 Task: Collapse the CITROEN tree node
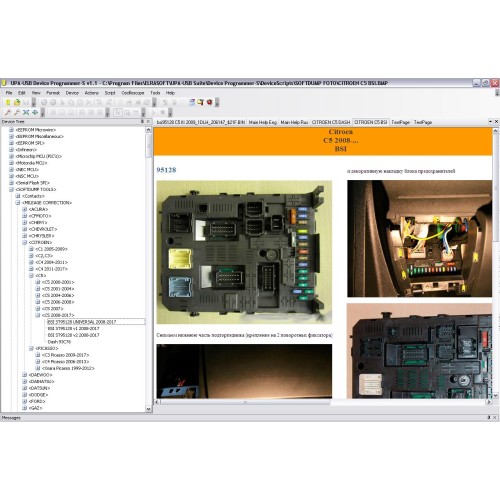tap(25, 242)
